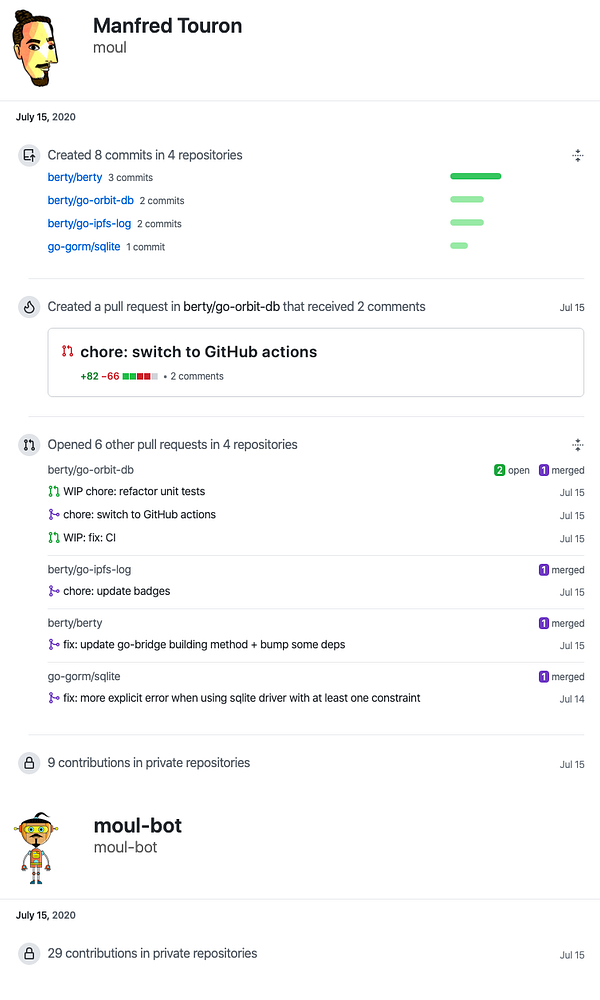Collapse the other pull requests section
The height and width of the screenshot is (1000, 600).
[577, 445]
